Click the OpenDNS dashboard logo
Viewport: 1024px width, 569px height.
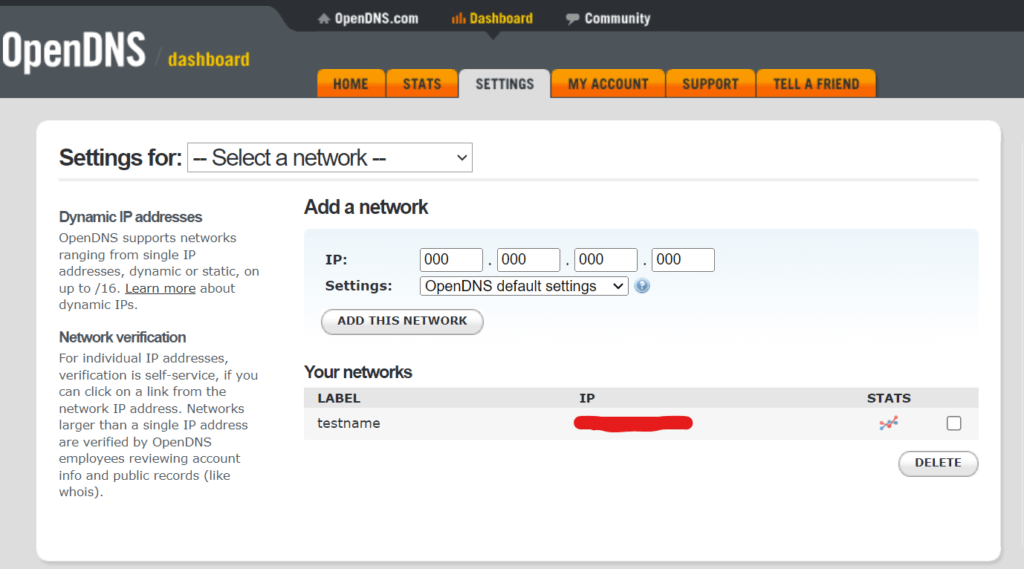click(x=125, y=52)
